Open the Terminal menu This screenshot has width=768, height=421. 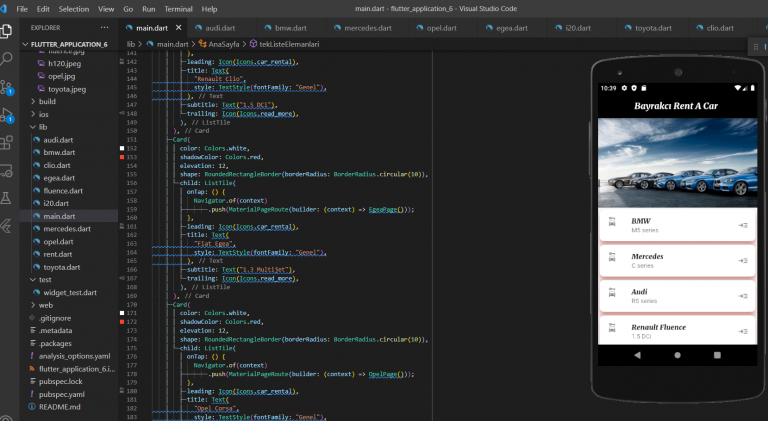[178, 8]
